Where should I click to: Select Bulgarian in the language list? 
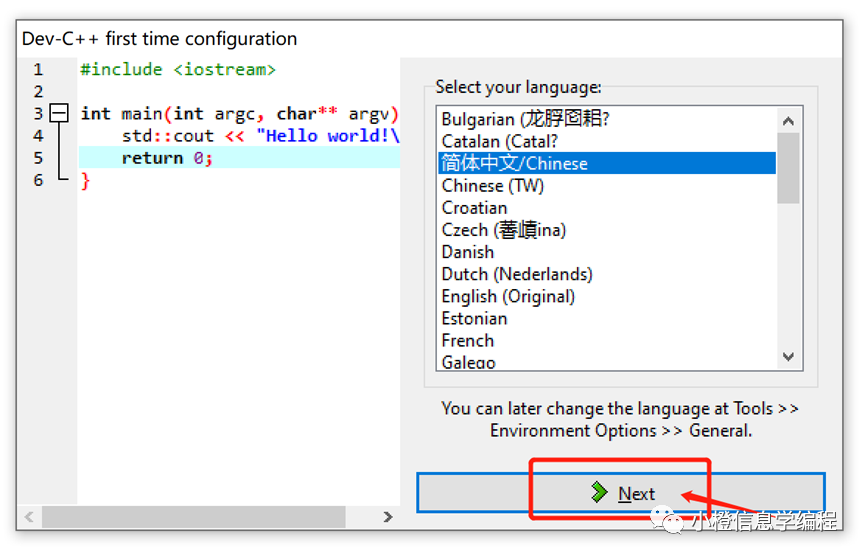[x=607, y=119]
